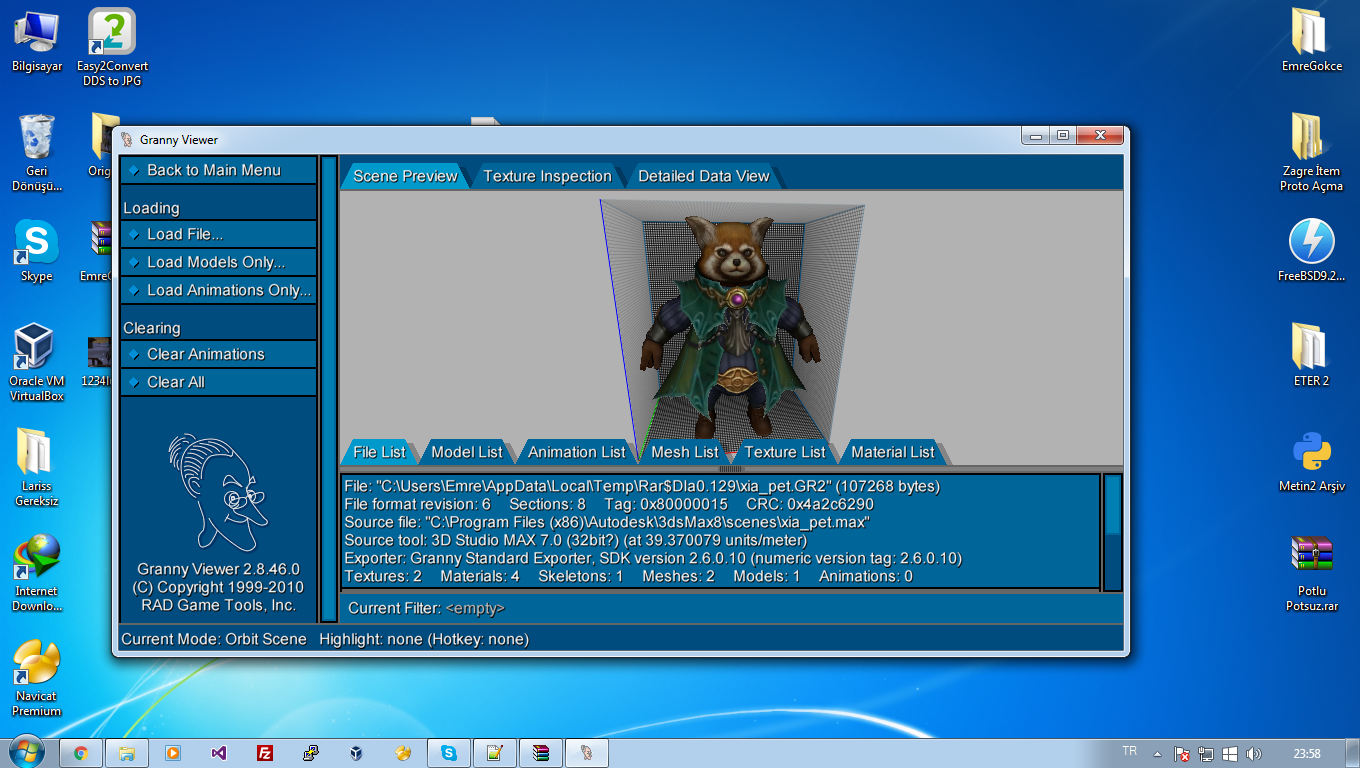Switch to Skype in the taskbar
1360x768 pixels.
pyautogui.click(x=449, y=753)
